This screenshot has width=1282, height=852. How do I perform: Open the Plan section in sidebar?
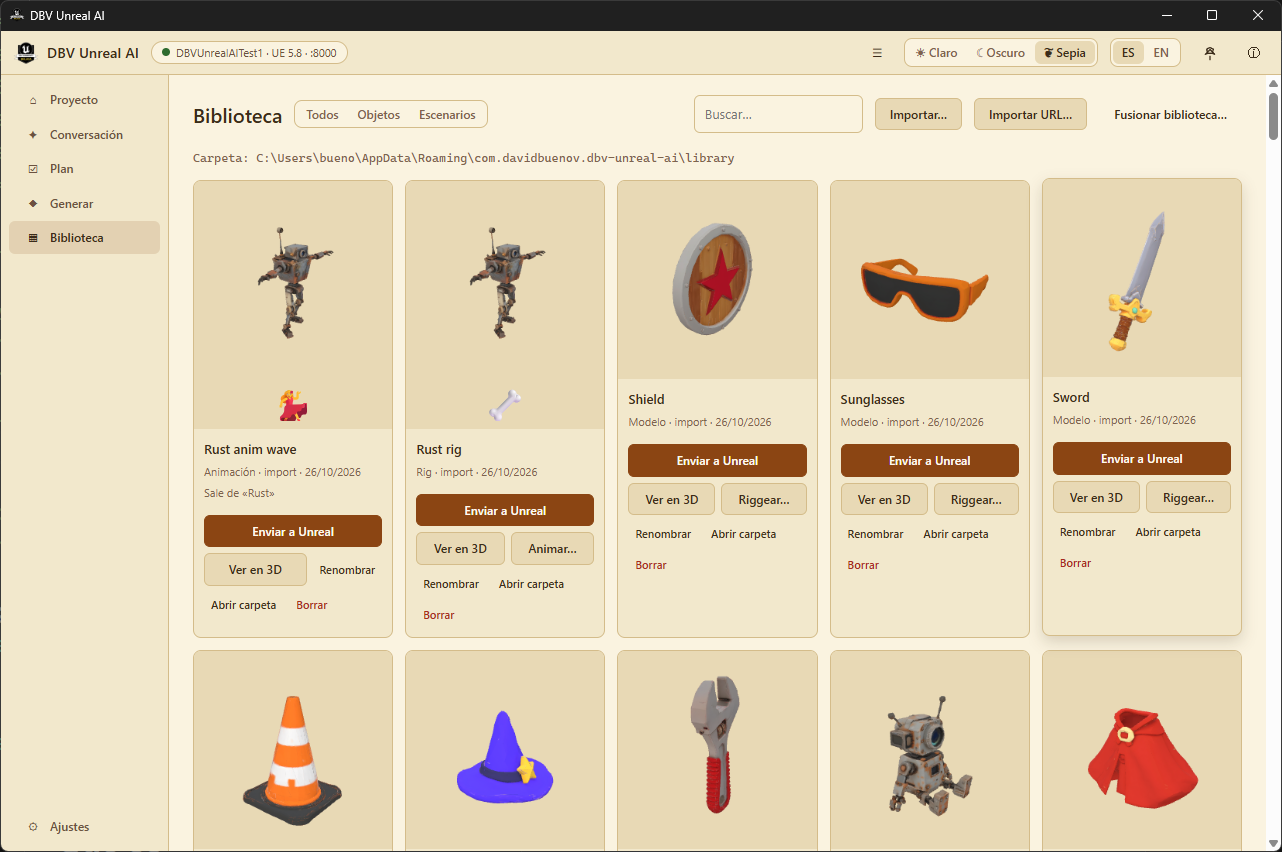coord(84,169)
